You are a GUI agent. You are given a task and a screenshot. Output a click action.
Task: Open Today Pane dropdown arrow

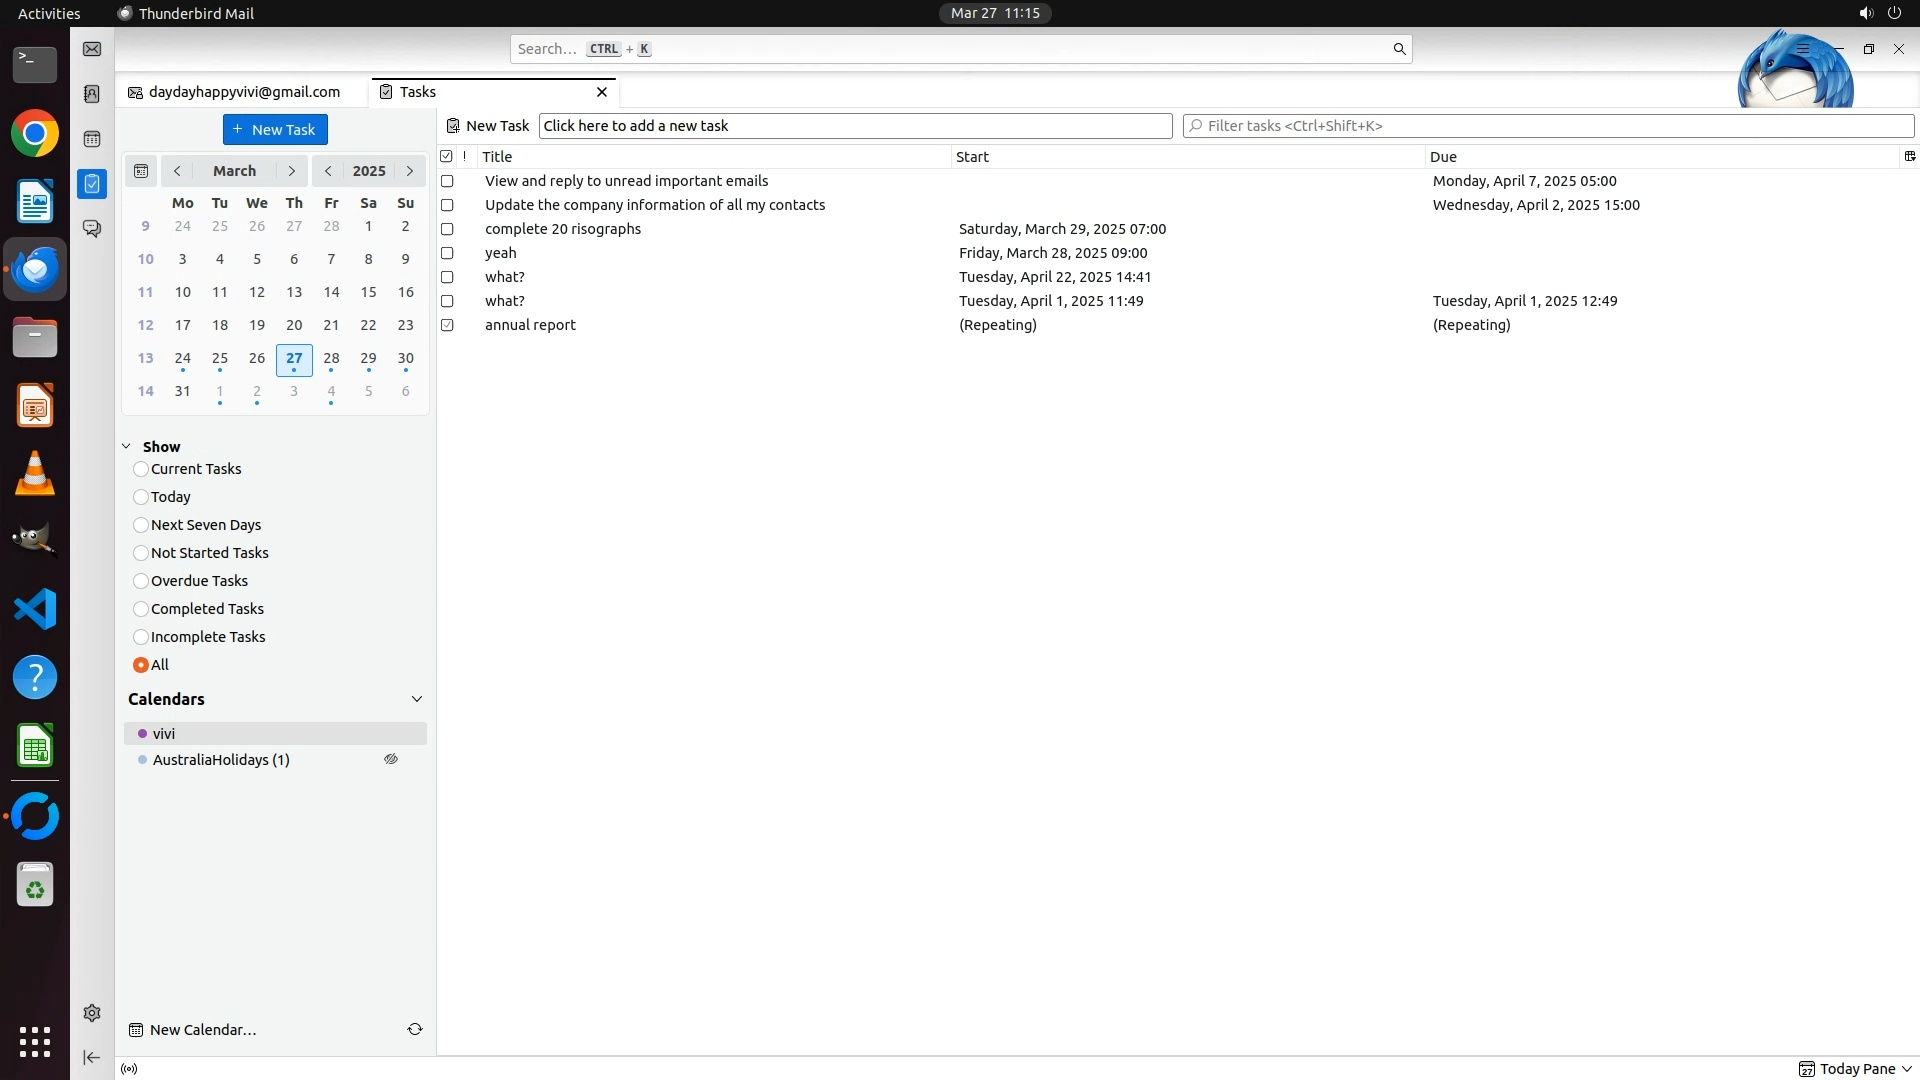pyautogui.click(x=1906, y=1069)
